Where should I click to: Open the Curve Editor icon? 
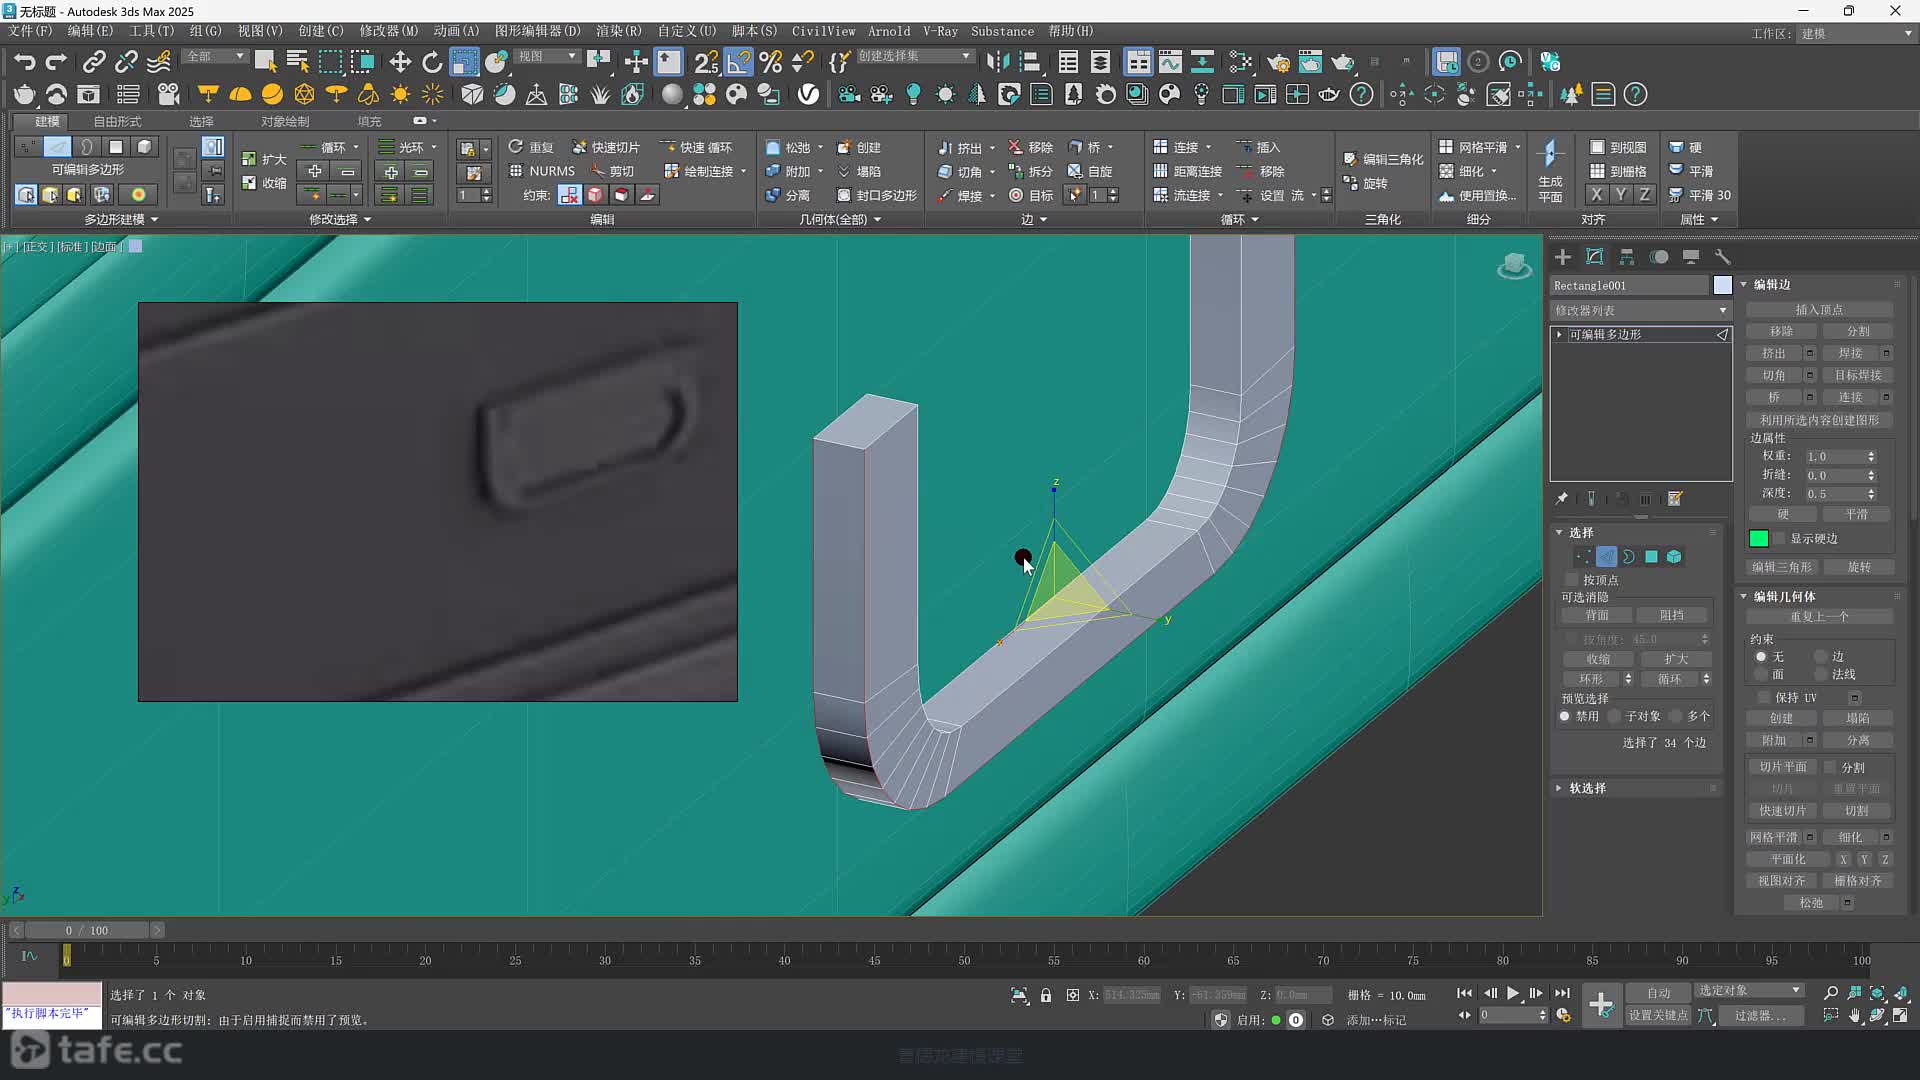pyautogui.click(x=1170, y=62)
